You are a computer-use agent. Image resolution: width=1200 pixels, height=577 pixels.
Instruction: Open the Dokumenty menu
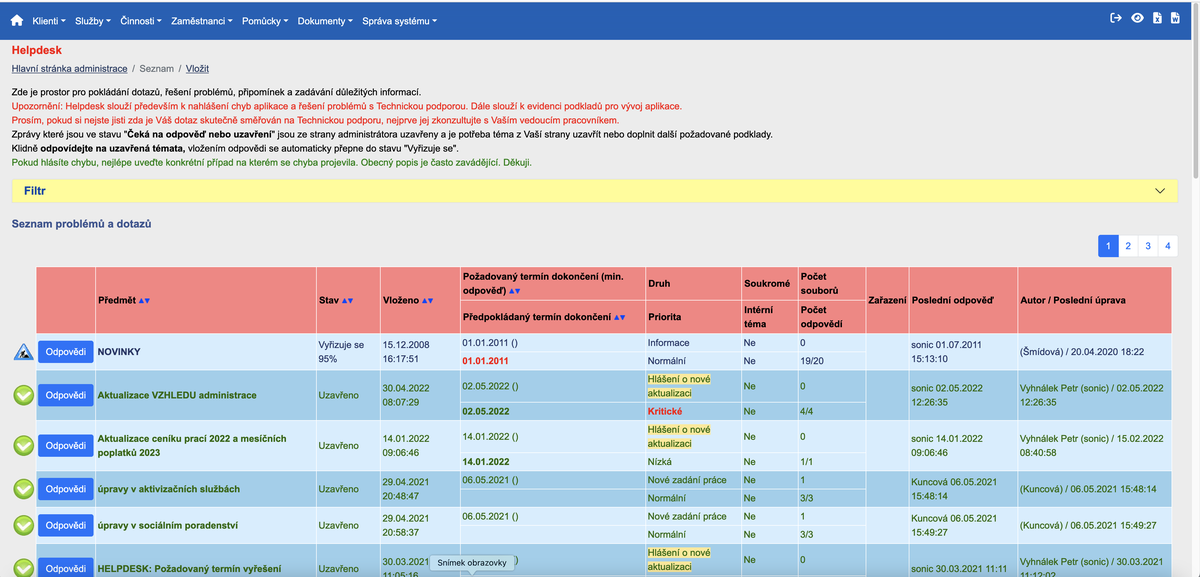click(325, 21)
